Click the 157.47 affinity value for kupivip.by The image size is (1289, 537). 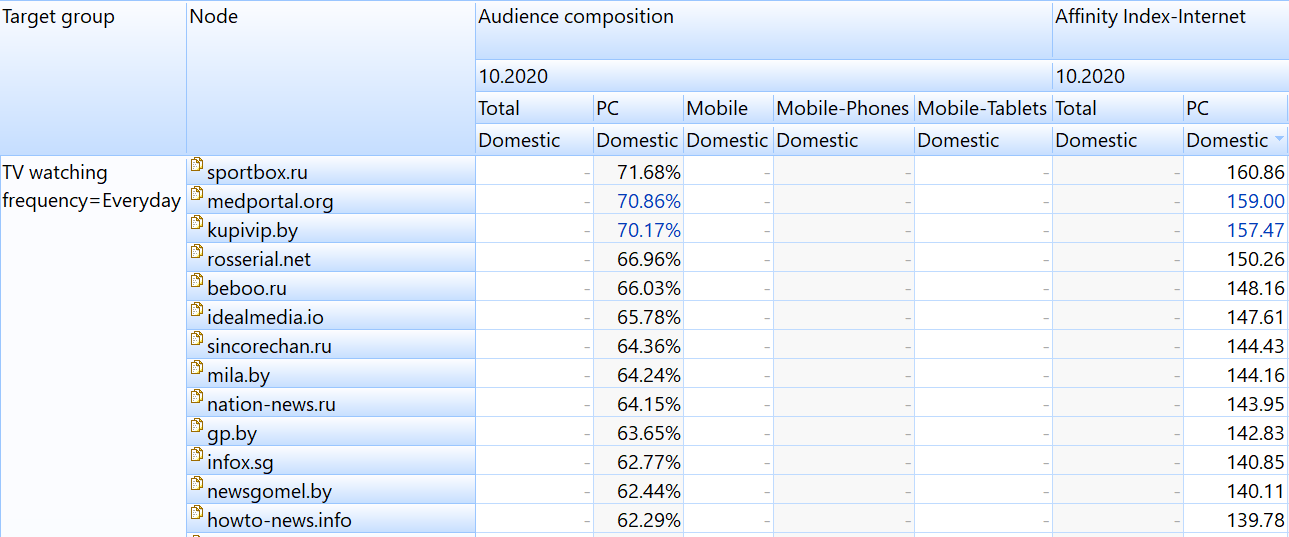(1255, 231)
